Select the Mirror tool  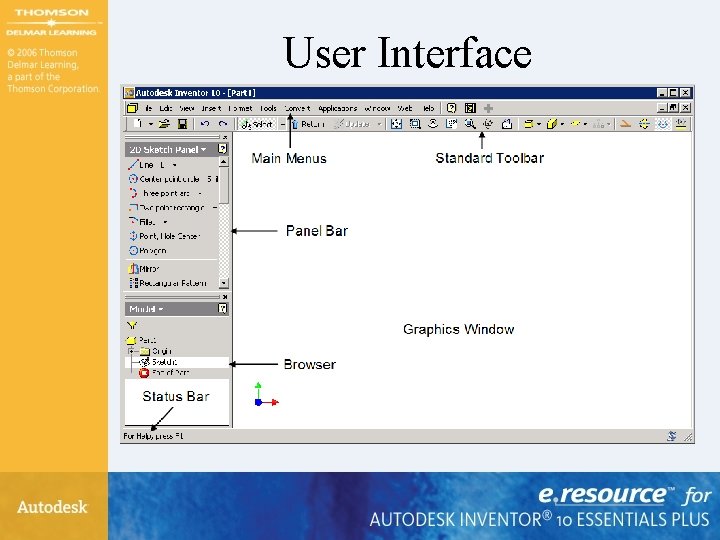pyautogui.click(x=144, y=269)
